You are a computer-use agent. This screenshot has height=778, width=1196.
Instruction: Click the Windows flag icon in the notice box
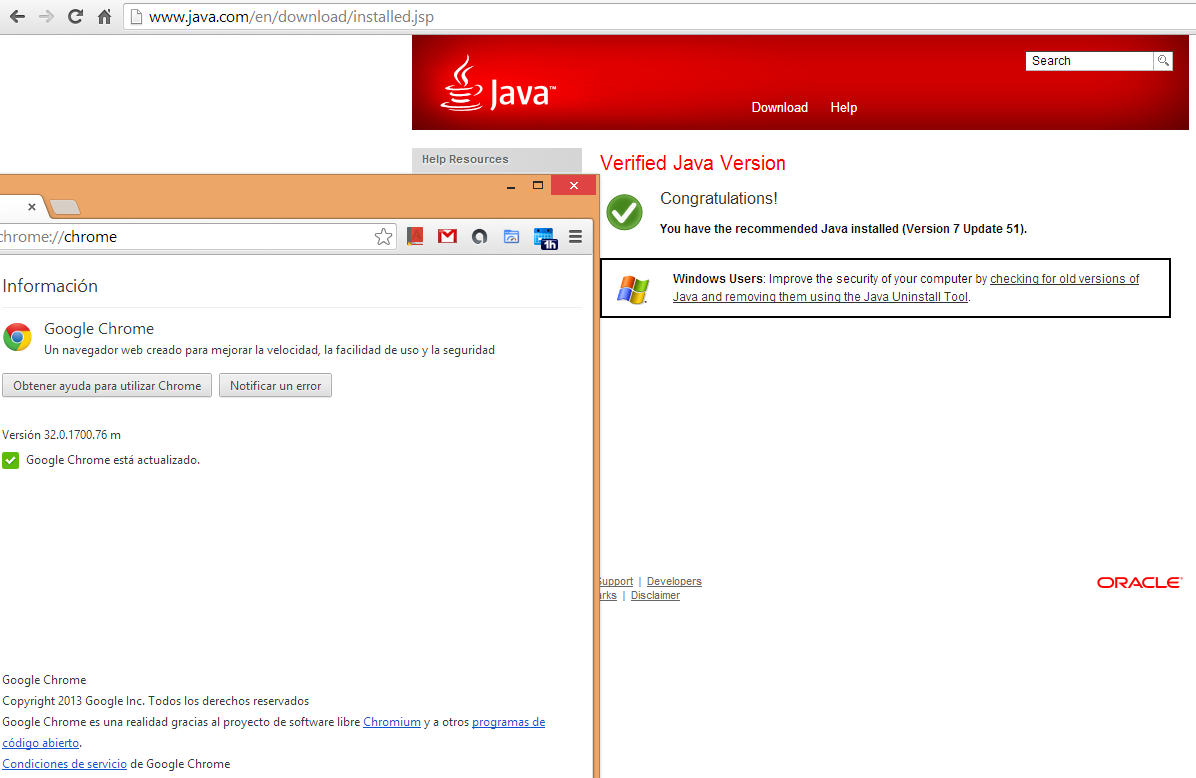click(632, 289)
